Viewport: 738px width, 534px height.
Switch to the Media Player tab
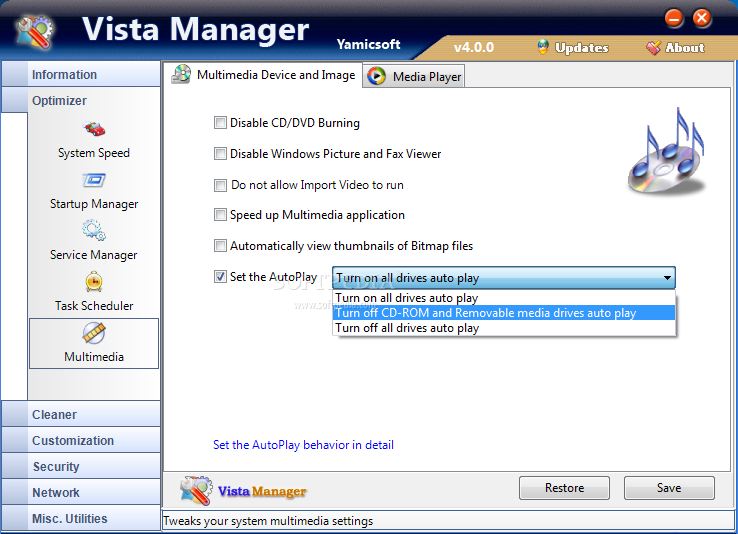[414, 76]
